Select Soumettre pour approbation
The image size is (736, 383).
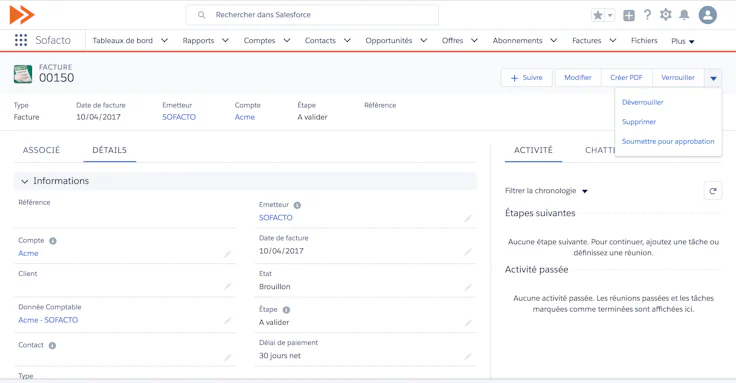pos(668,141)
